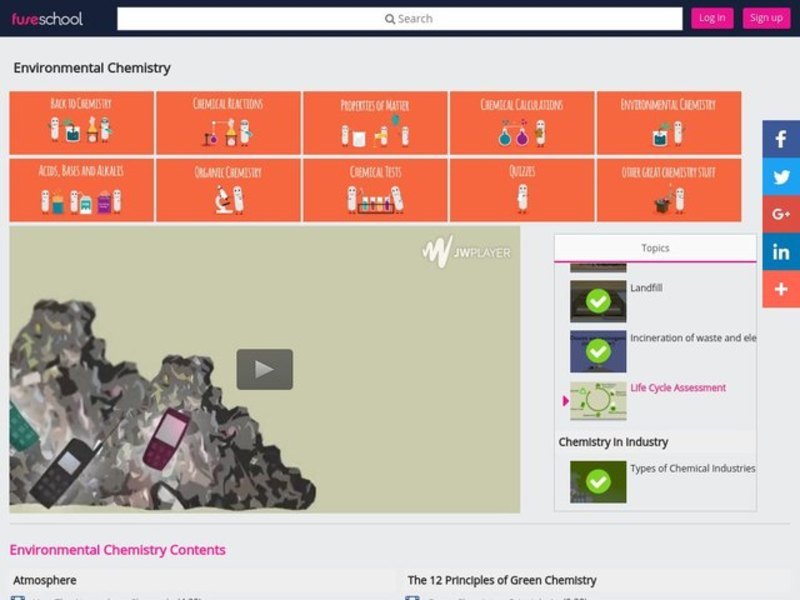Click the search magnifier icon

(x=390, y=18)
